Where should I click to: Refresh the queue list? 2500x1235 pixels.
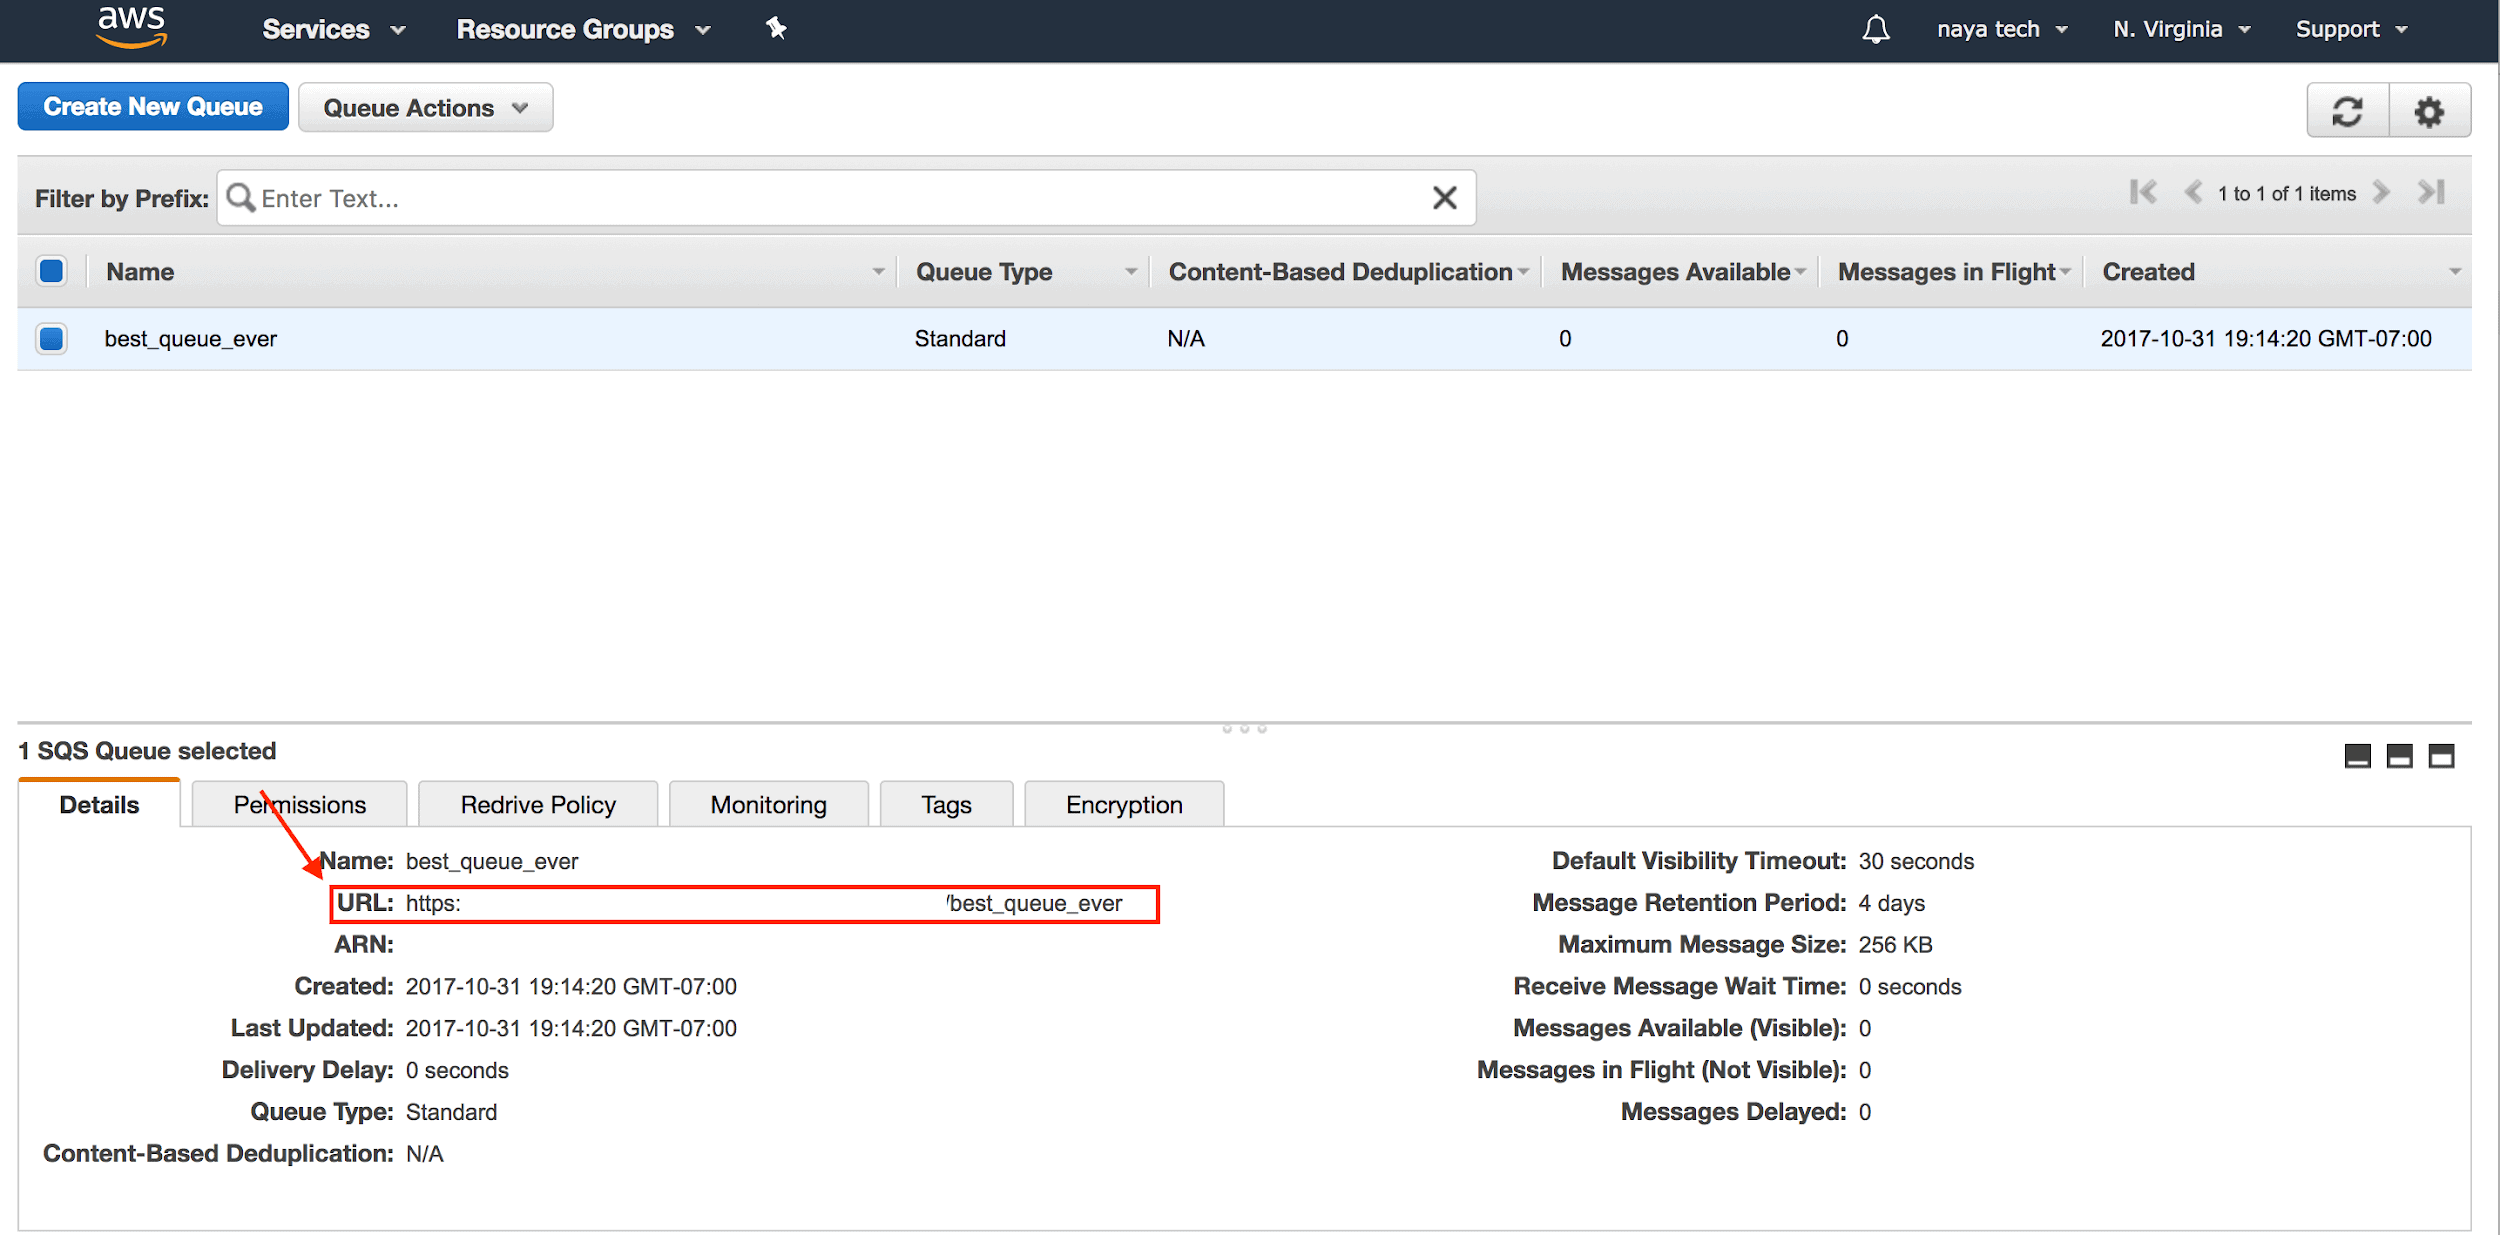(x=2347, y=111)
